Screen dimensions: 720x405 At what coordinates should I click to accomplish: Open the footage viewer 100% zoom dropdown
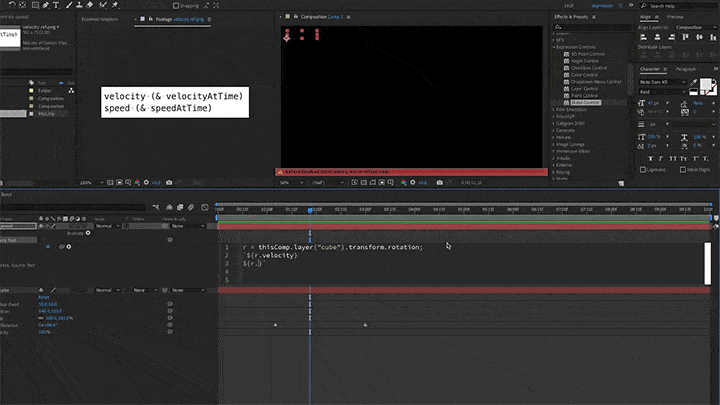(x=91, y=183)
